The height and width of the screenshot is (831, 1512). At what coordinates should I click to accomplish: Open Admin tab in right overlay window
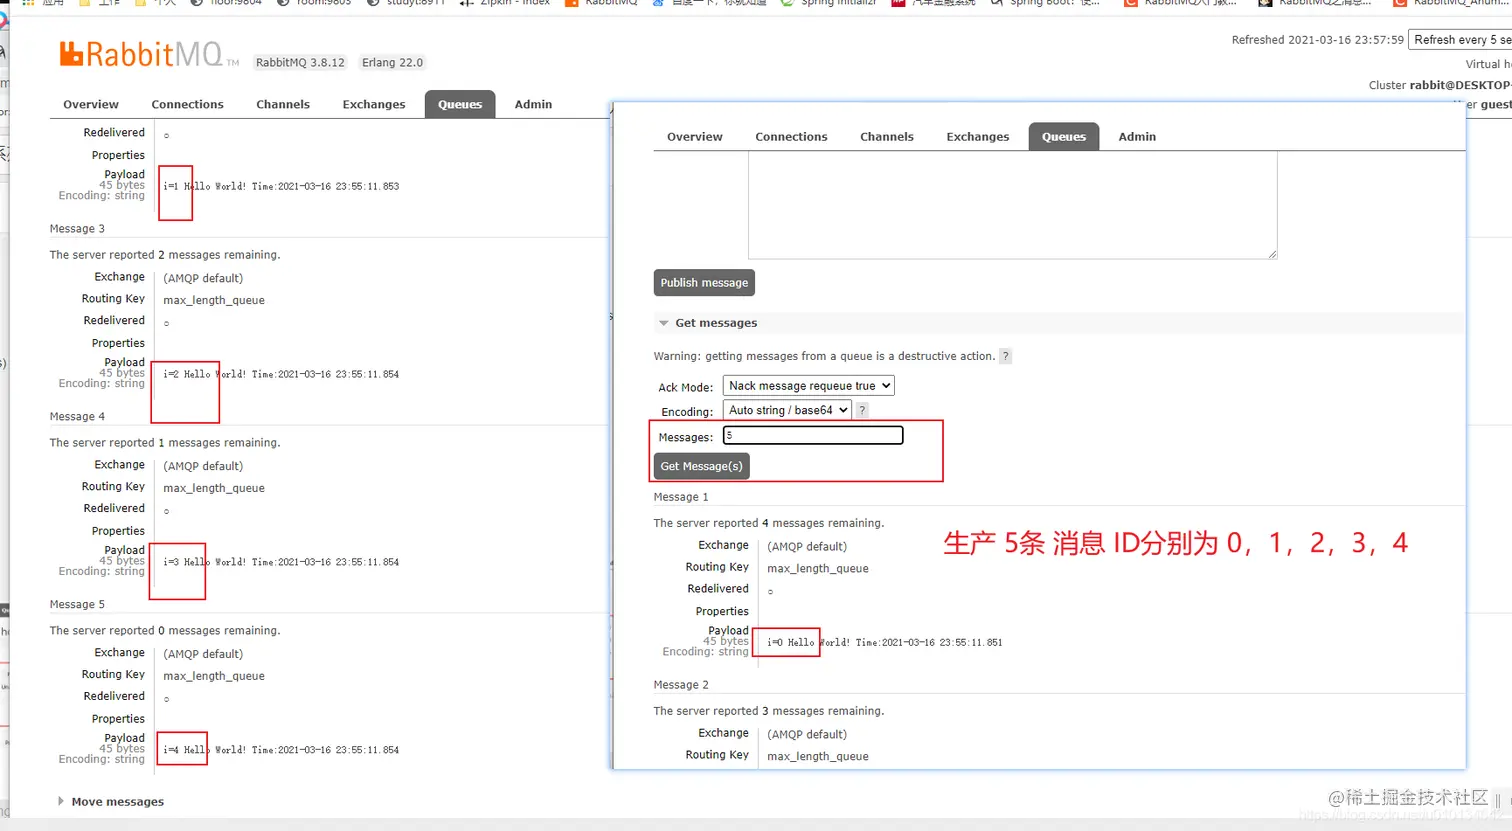click(x=1137, y=137)
